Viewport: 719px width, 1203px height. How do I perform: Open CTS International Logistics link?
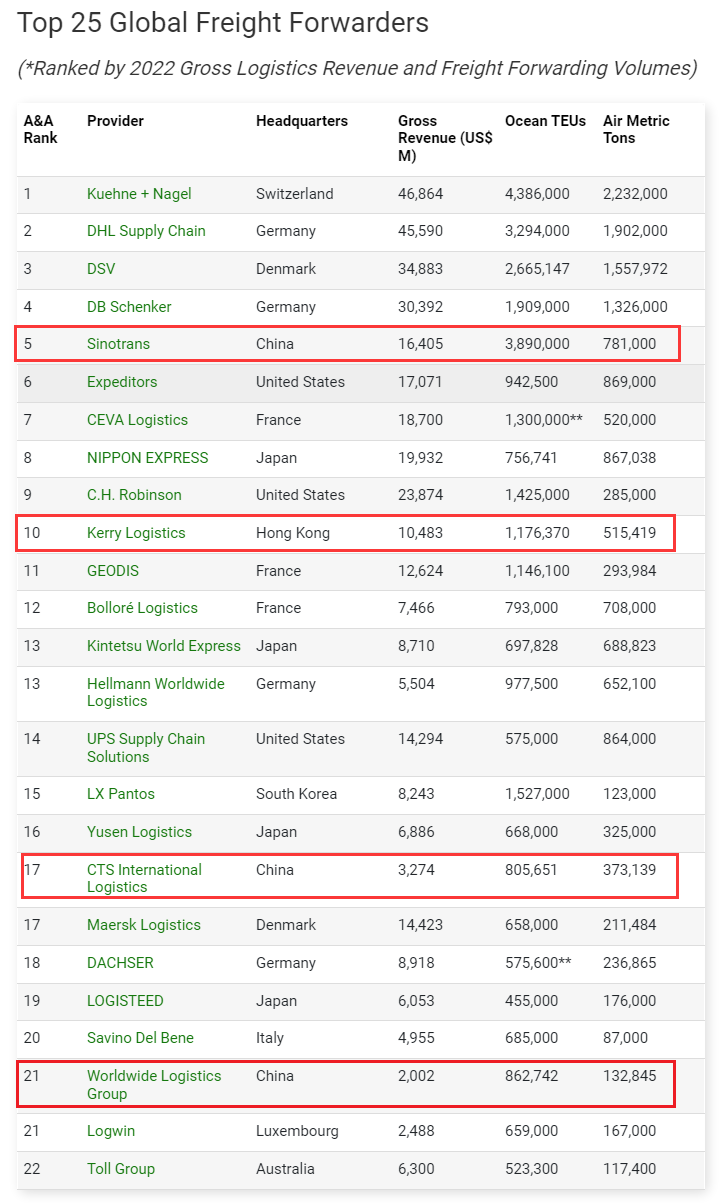coord(144,878)
